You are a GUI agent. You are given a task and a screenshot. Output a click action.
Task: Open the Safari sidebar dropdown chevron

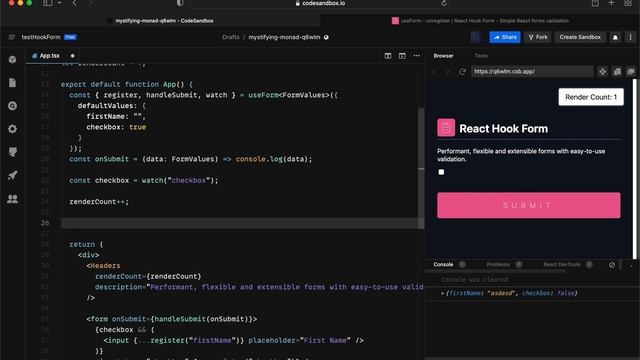click(x=60, y=3)
